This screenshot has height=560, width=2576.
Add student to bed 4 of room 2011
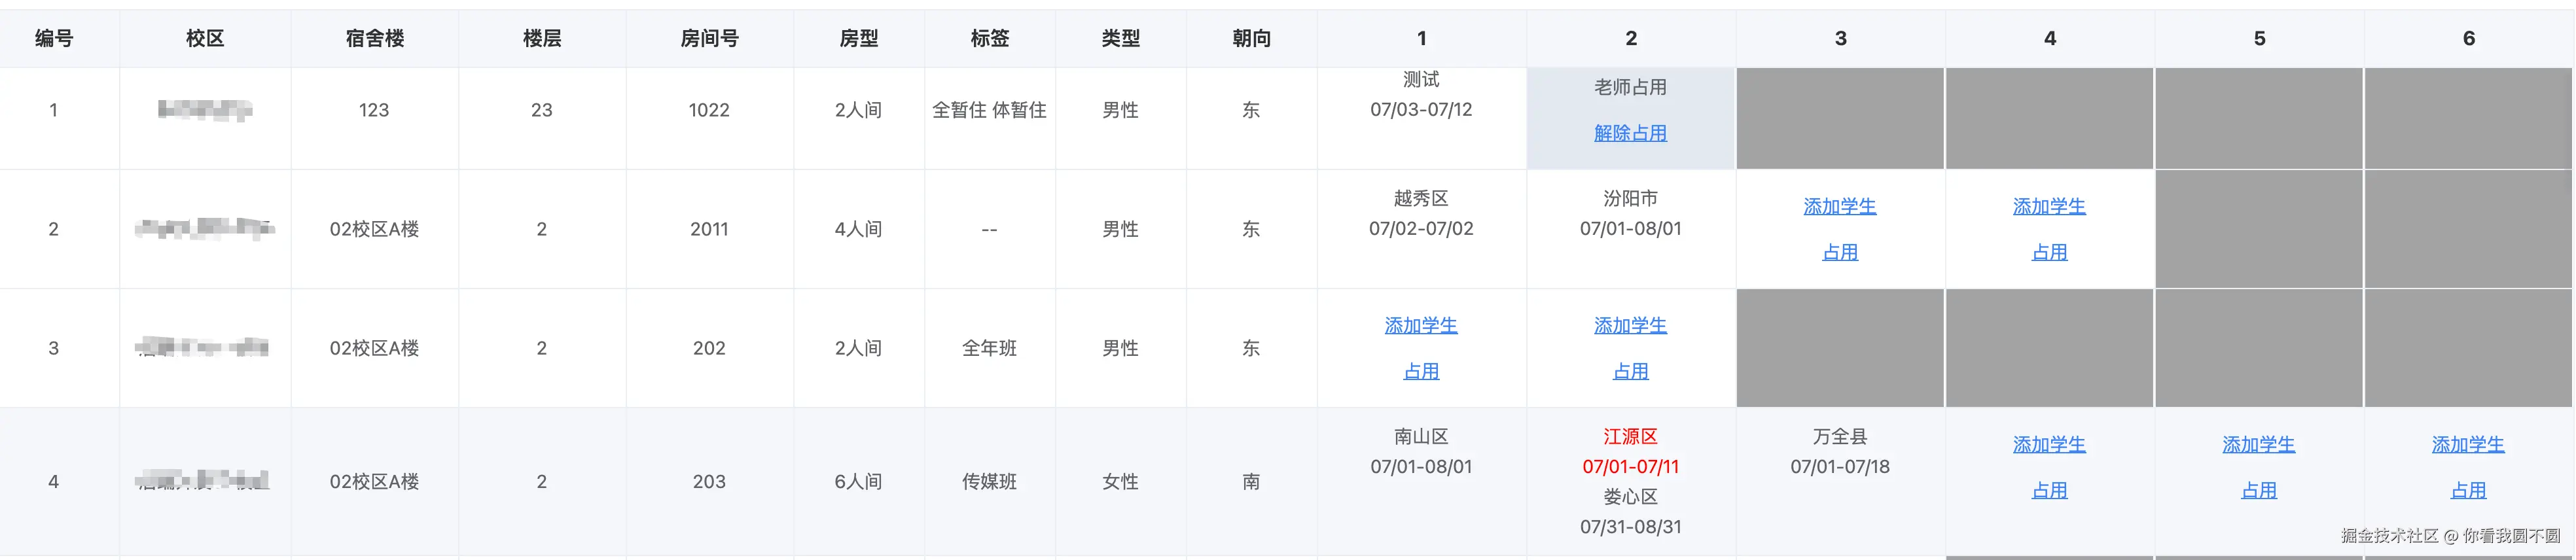pyautogui.click(x=2049, y=206)
